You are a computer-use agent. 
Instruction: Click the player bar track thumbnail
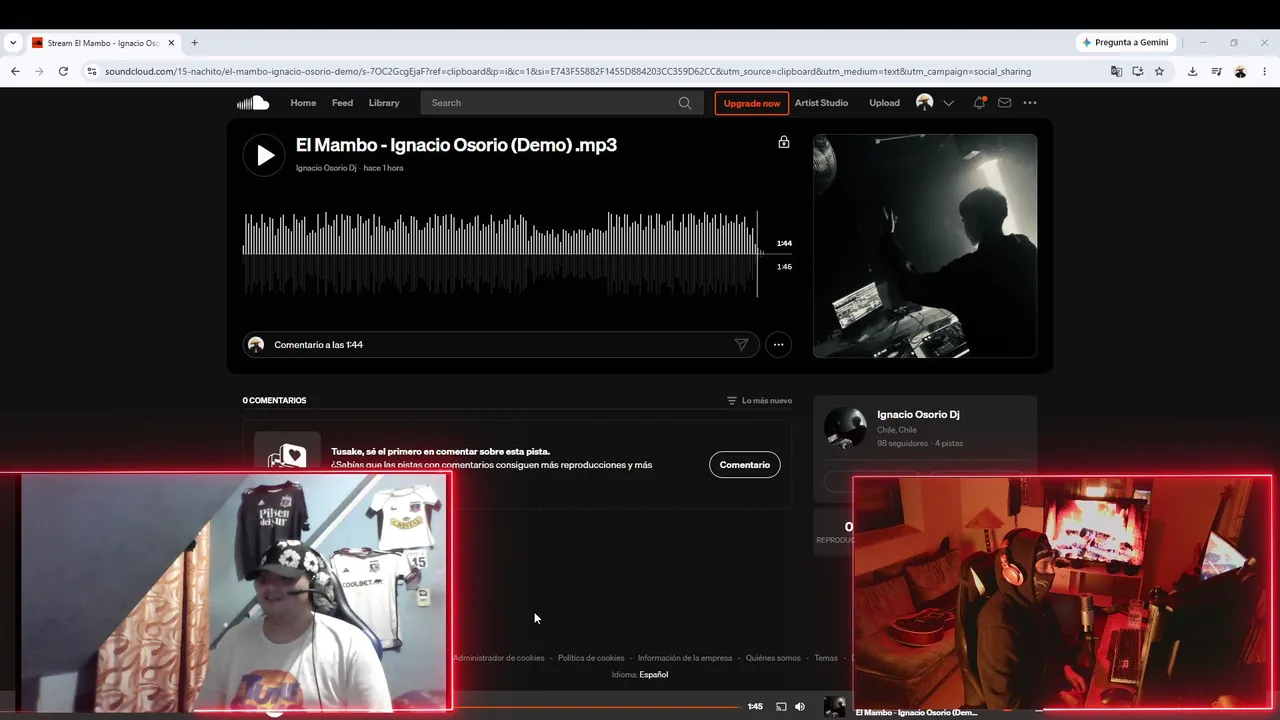[x=835, y=707]
